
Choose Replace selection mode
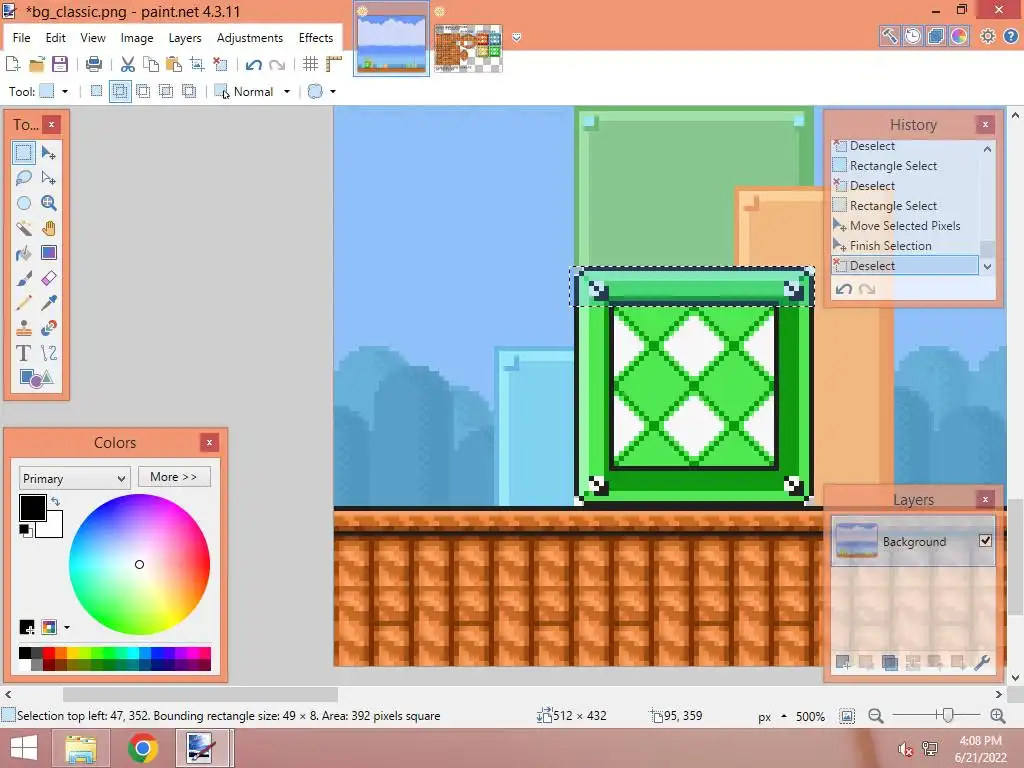click(x=96, y=91)
